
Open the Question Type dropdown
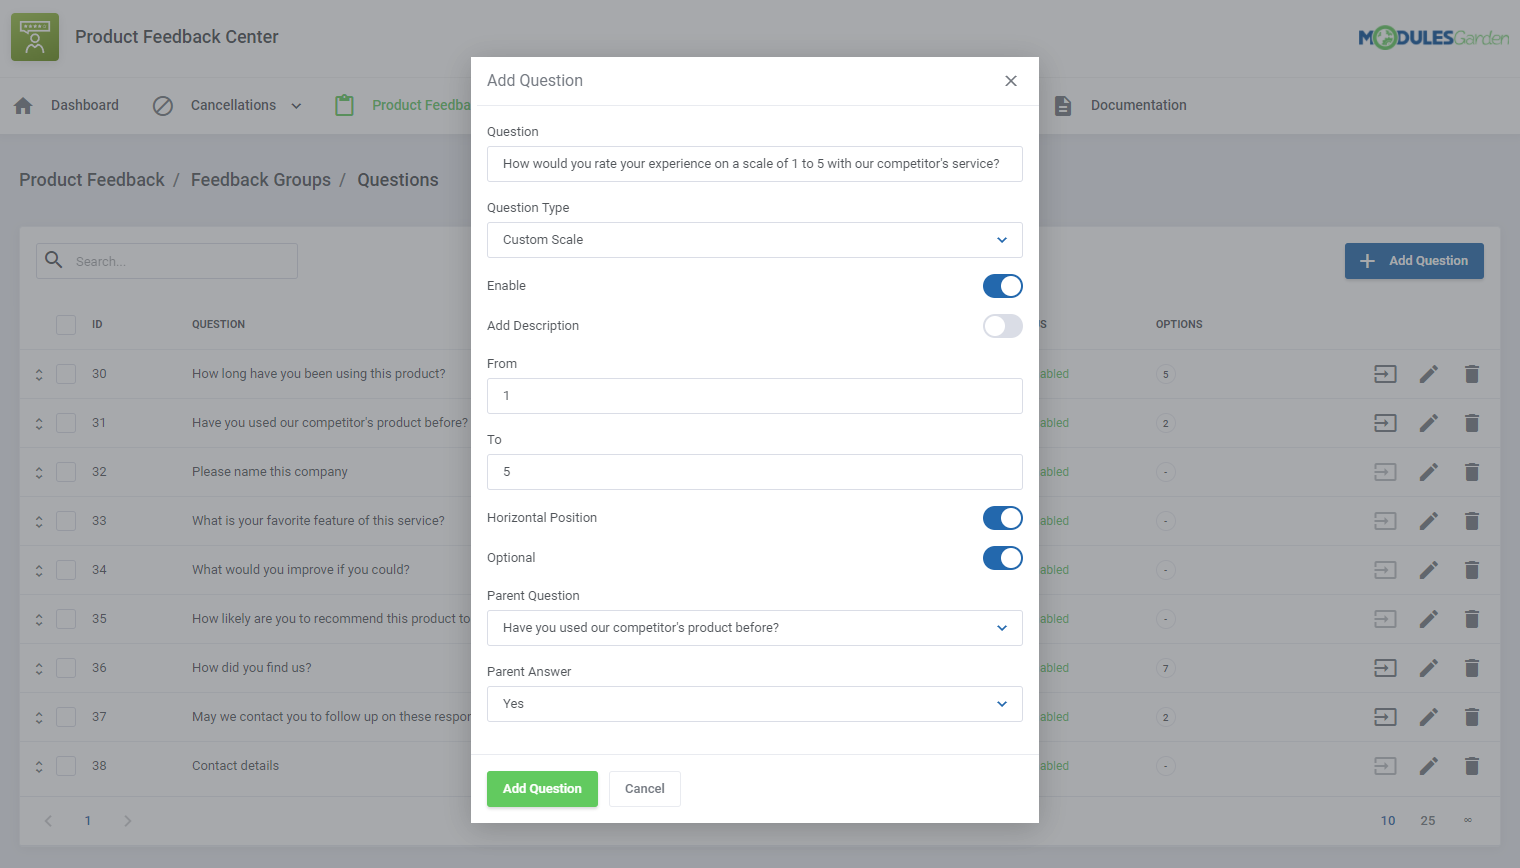(x=754, y=240)
